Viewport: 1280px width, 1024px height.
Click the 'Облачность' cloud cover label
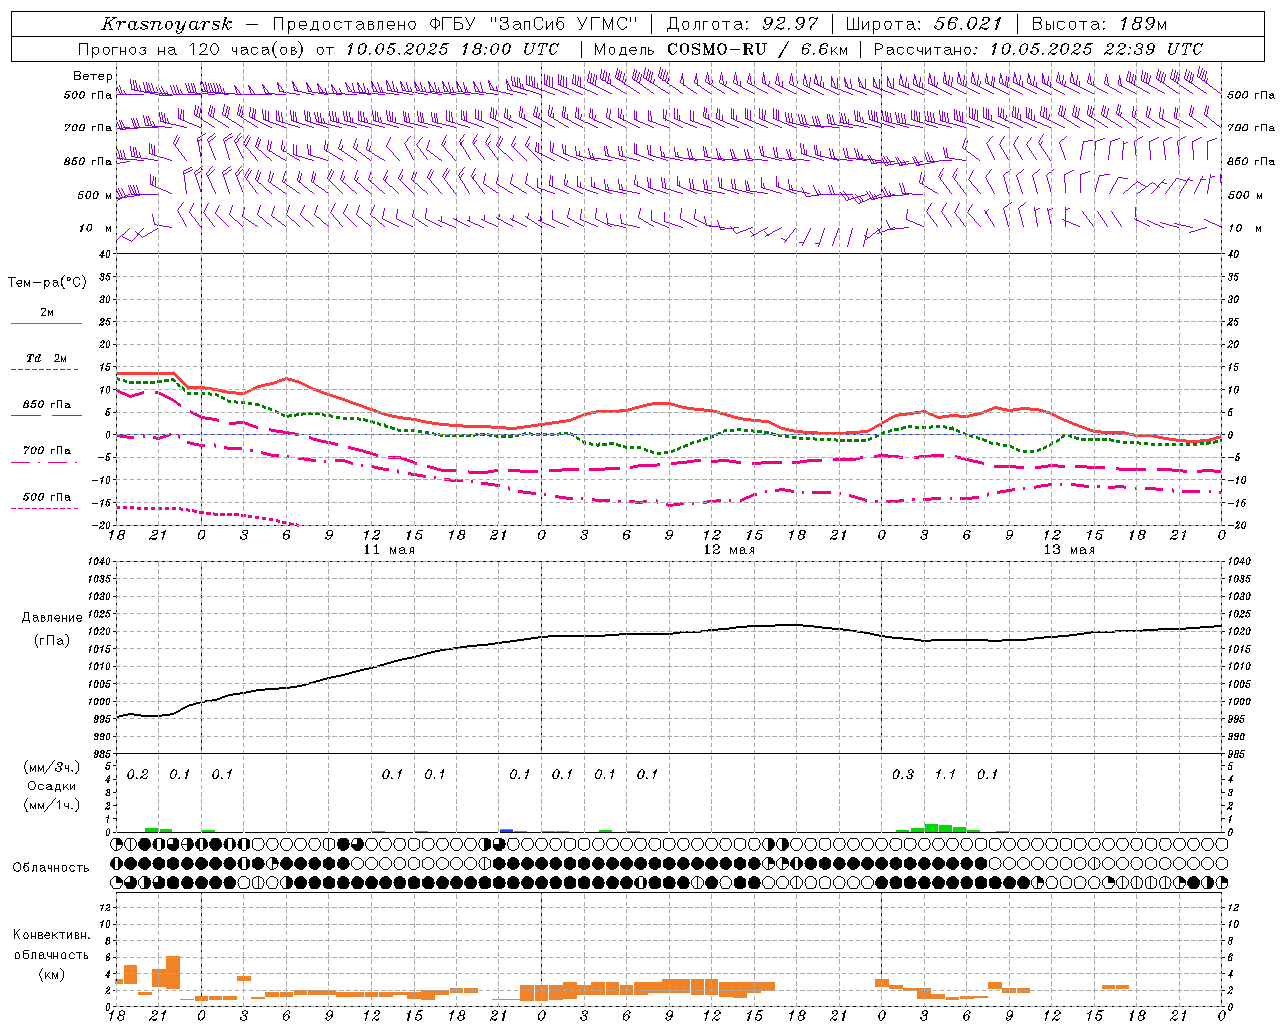[51, 868]
